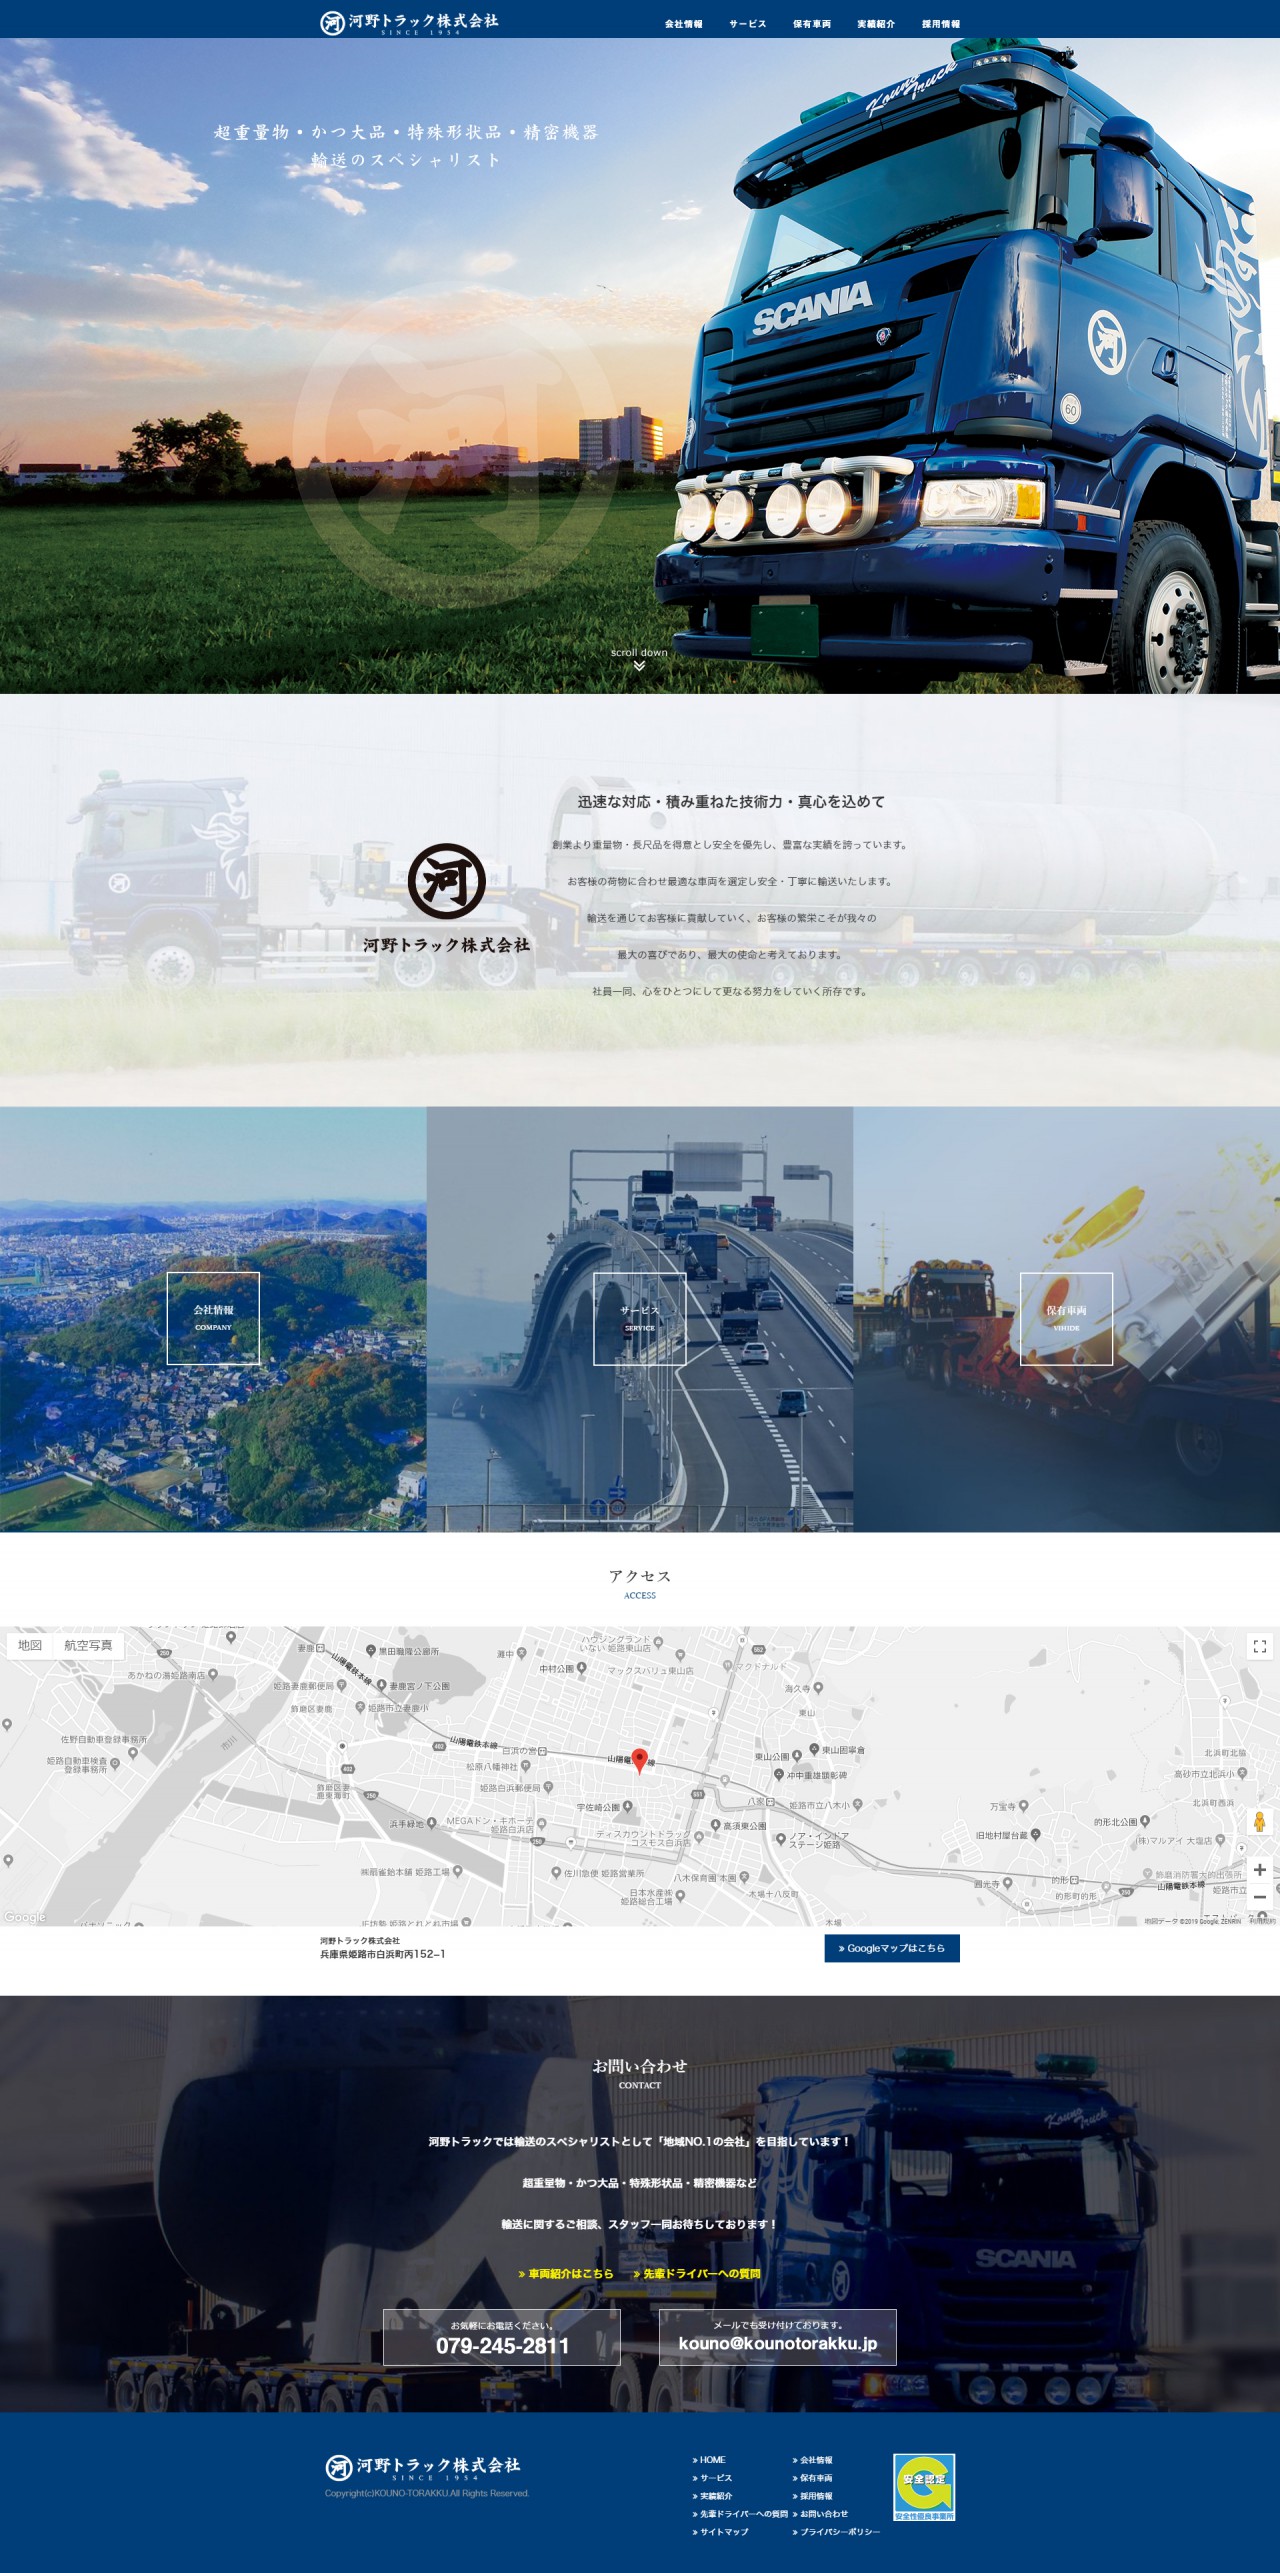Click the 河野トラック logo in the header
This screenshot has height=2573, width=1280.
409,22
